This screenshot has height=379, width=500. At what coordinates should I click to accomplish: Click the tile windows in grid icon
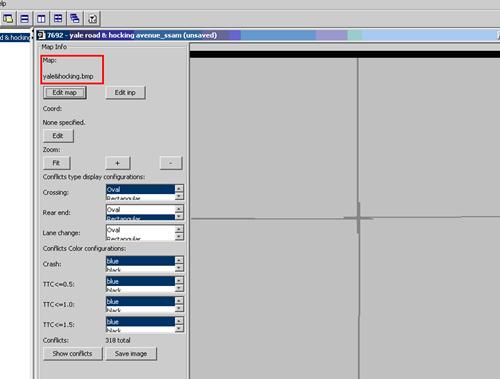pyautogui.click(x=58, y=18)
